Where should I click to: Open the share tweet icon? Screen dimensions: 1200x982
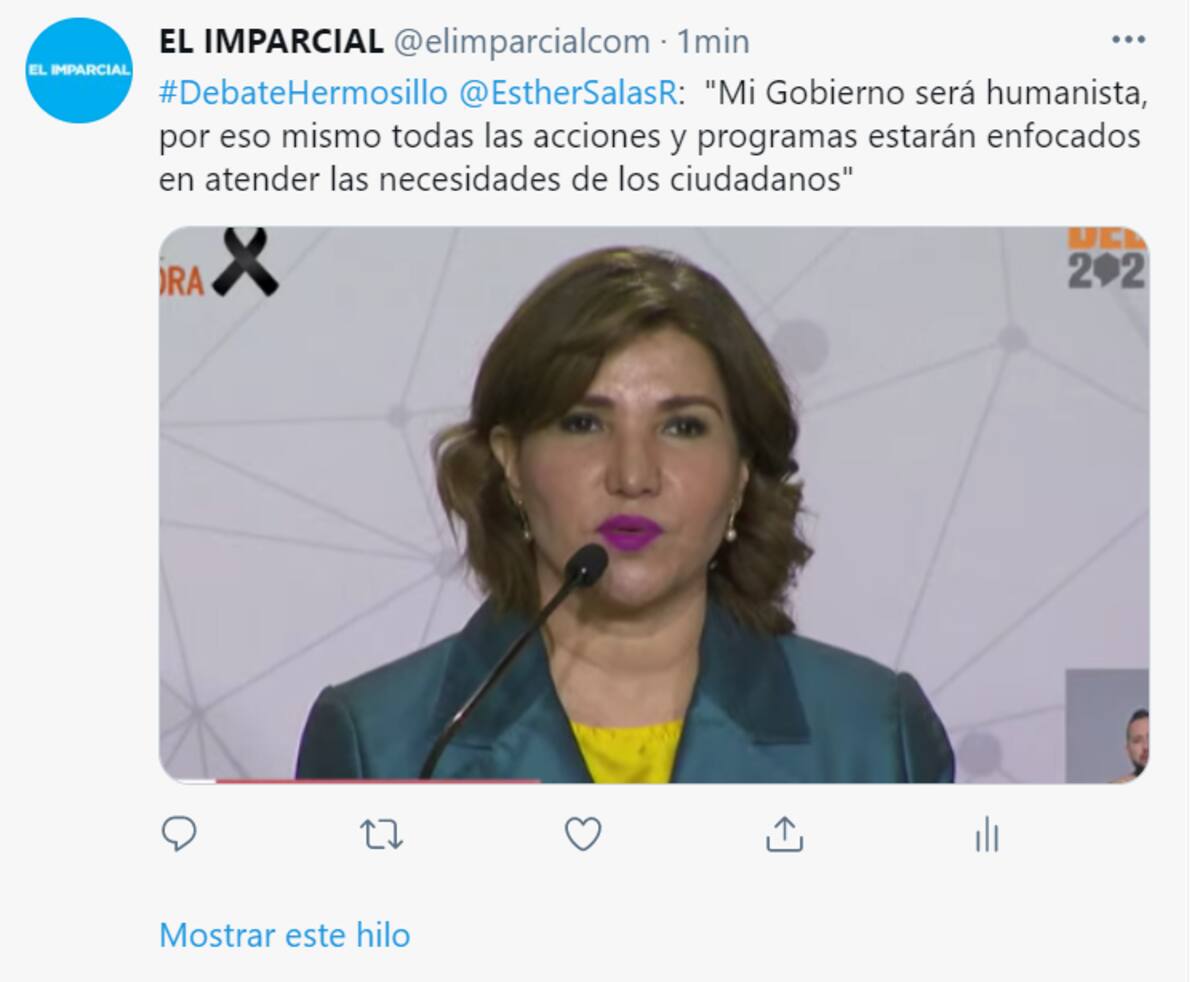point(785,834)
